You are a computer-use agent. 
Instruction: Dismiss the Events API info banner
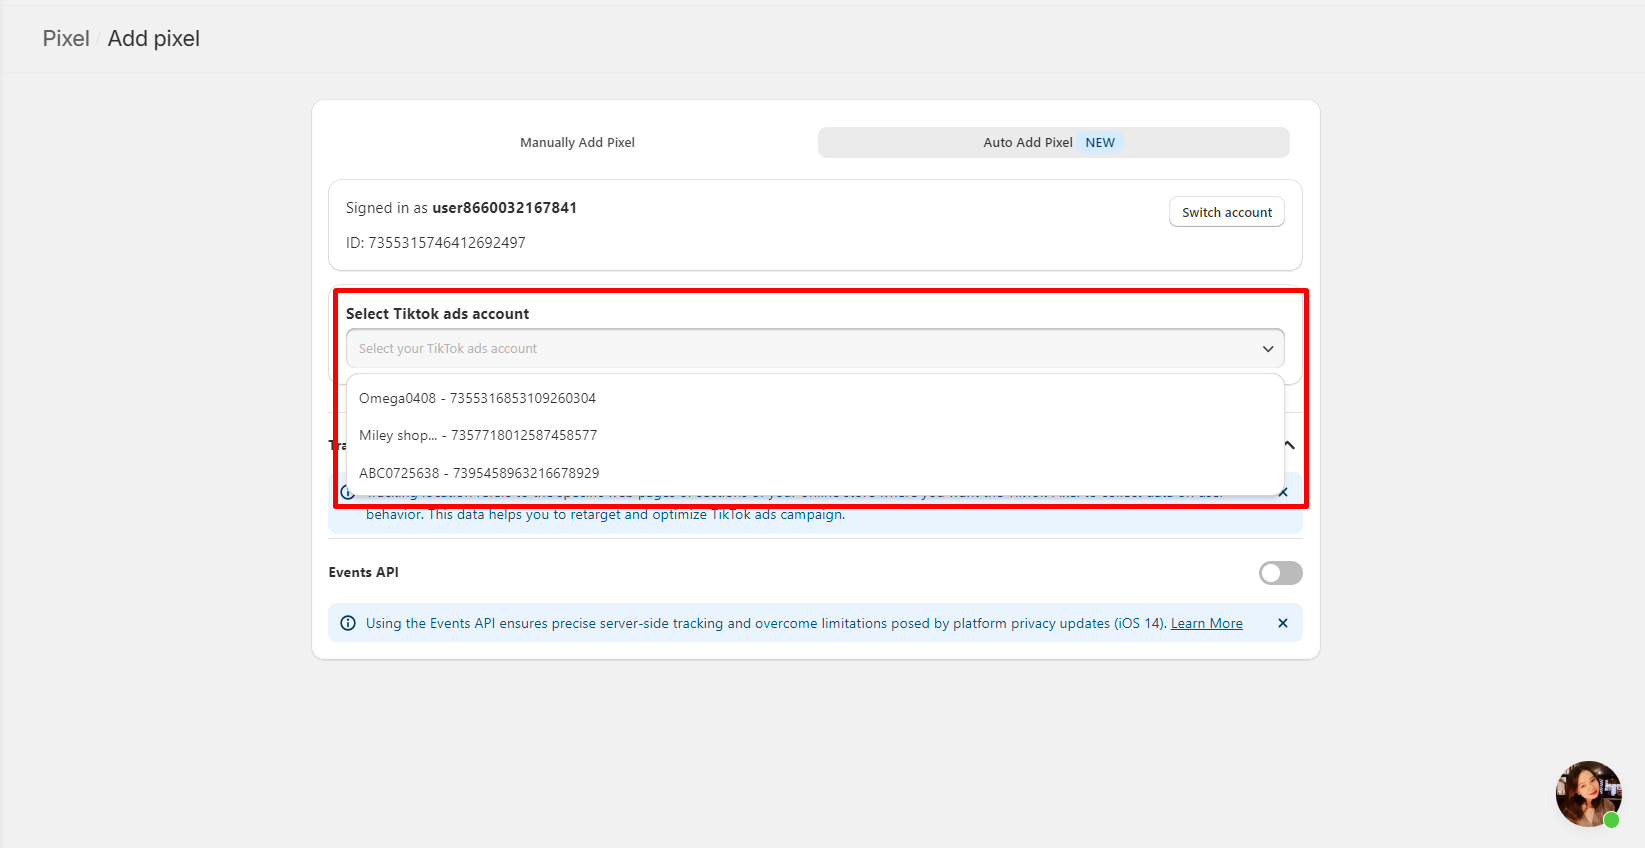tap(1282, 623)
